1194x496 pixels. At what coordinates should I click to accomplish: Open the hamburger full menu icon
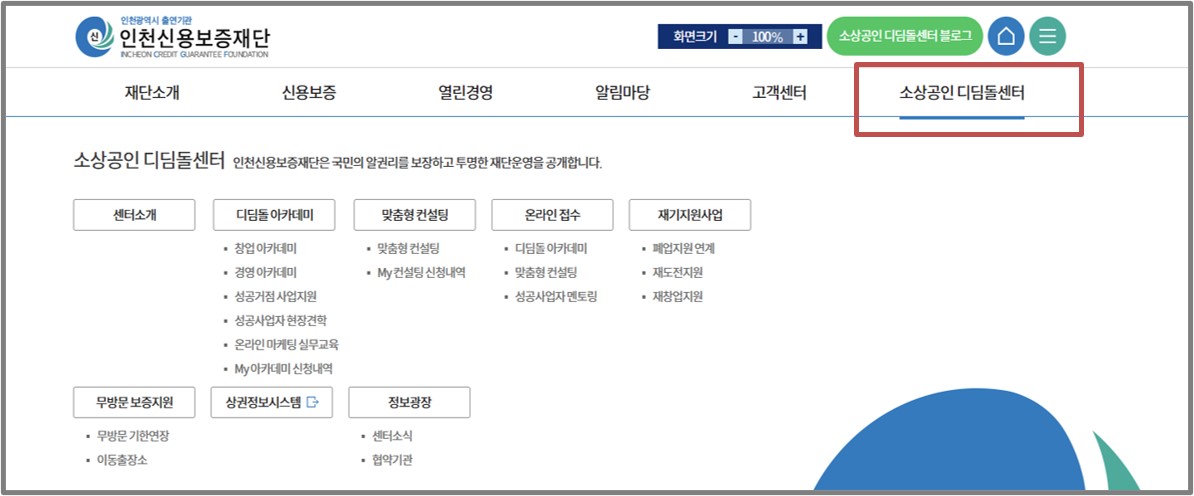(x=1048, y=37)
